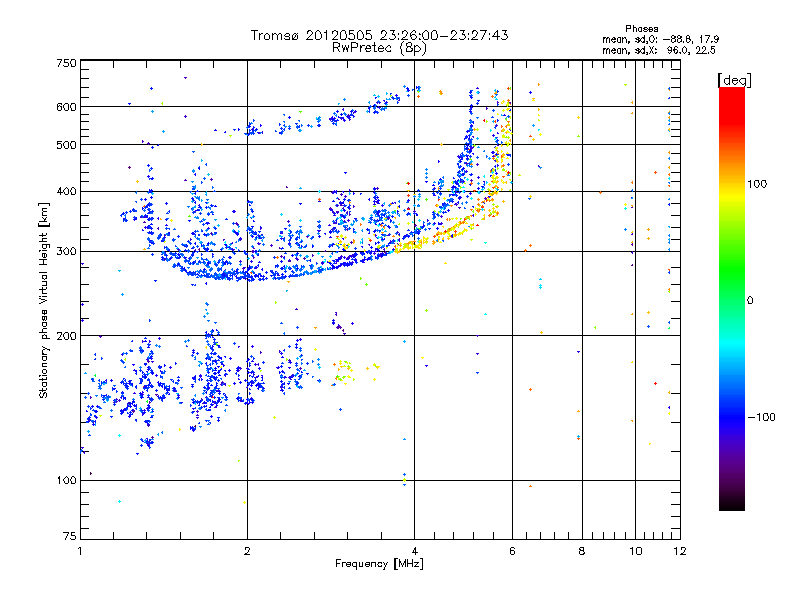Viewport: 800px width, 600px height.
Task: Click the "mean, sd,O: -88.8, 17.9" line
Action: (x=660, y=39)
